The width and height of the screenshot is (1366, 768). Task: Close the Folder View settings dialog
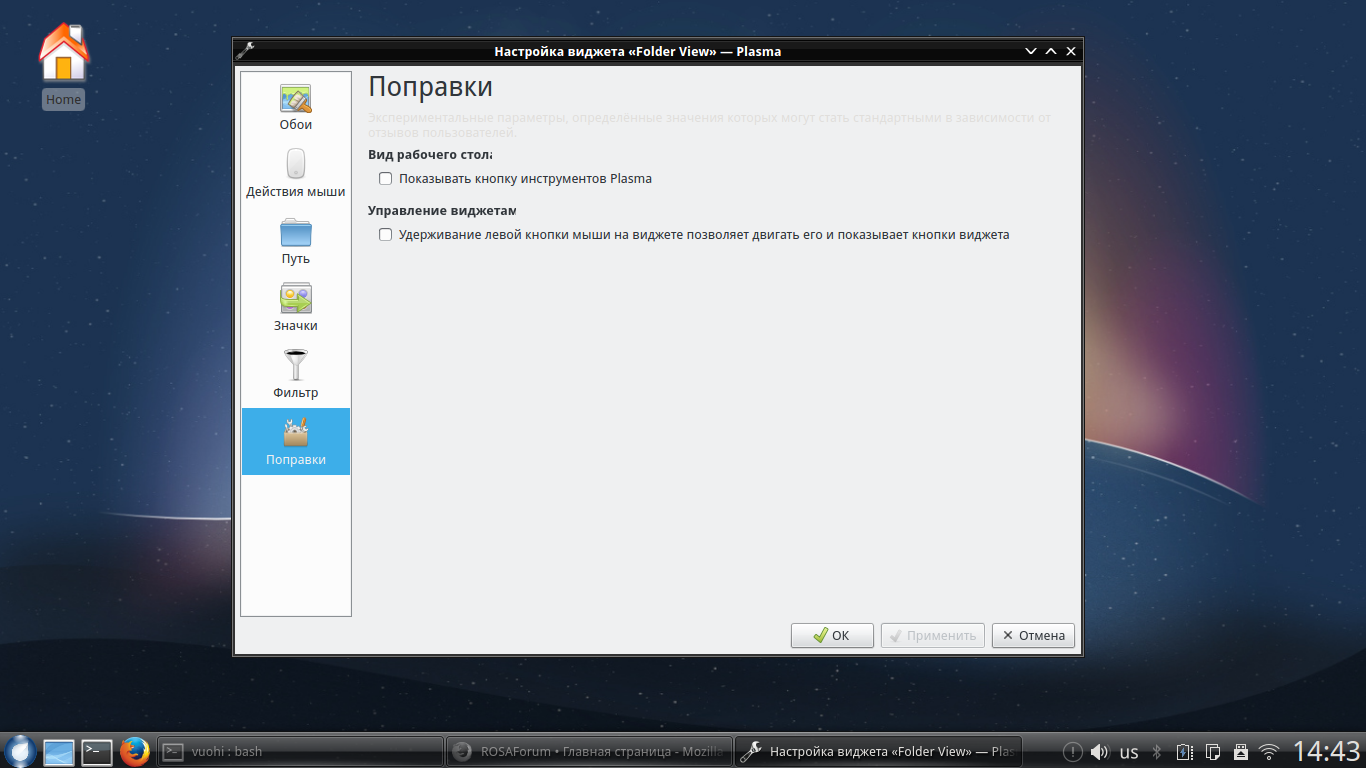pos(1071,51)
